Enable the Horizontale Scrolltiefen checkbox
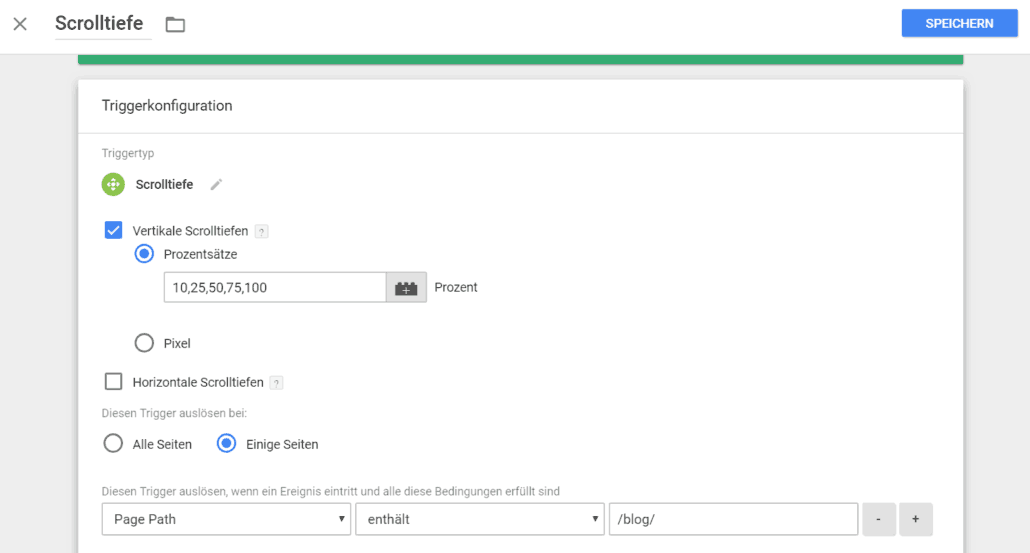The height and width of the screenshot is (553, 1030). [x=114, y=382]
